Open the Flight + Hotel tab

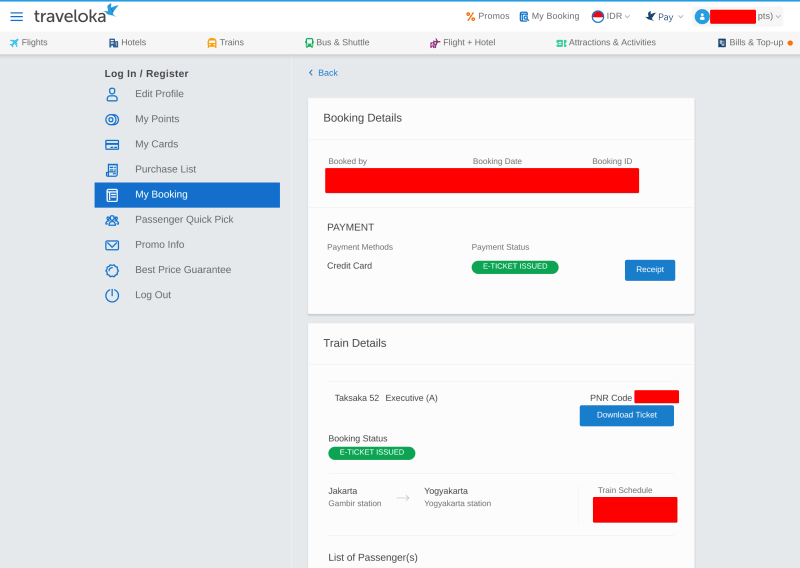tap(463, 43)
